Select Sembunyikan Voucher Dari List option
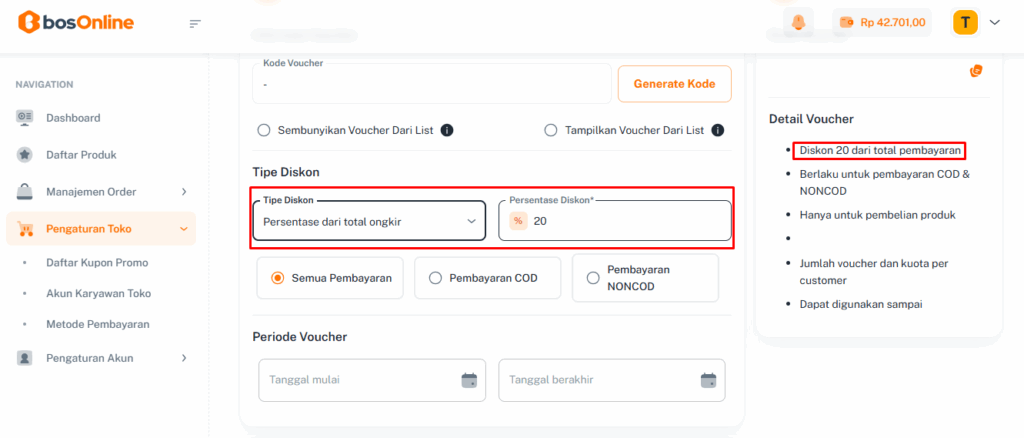This screenshot has height=438, width=1024. 264,130
